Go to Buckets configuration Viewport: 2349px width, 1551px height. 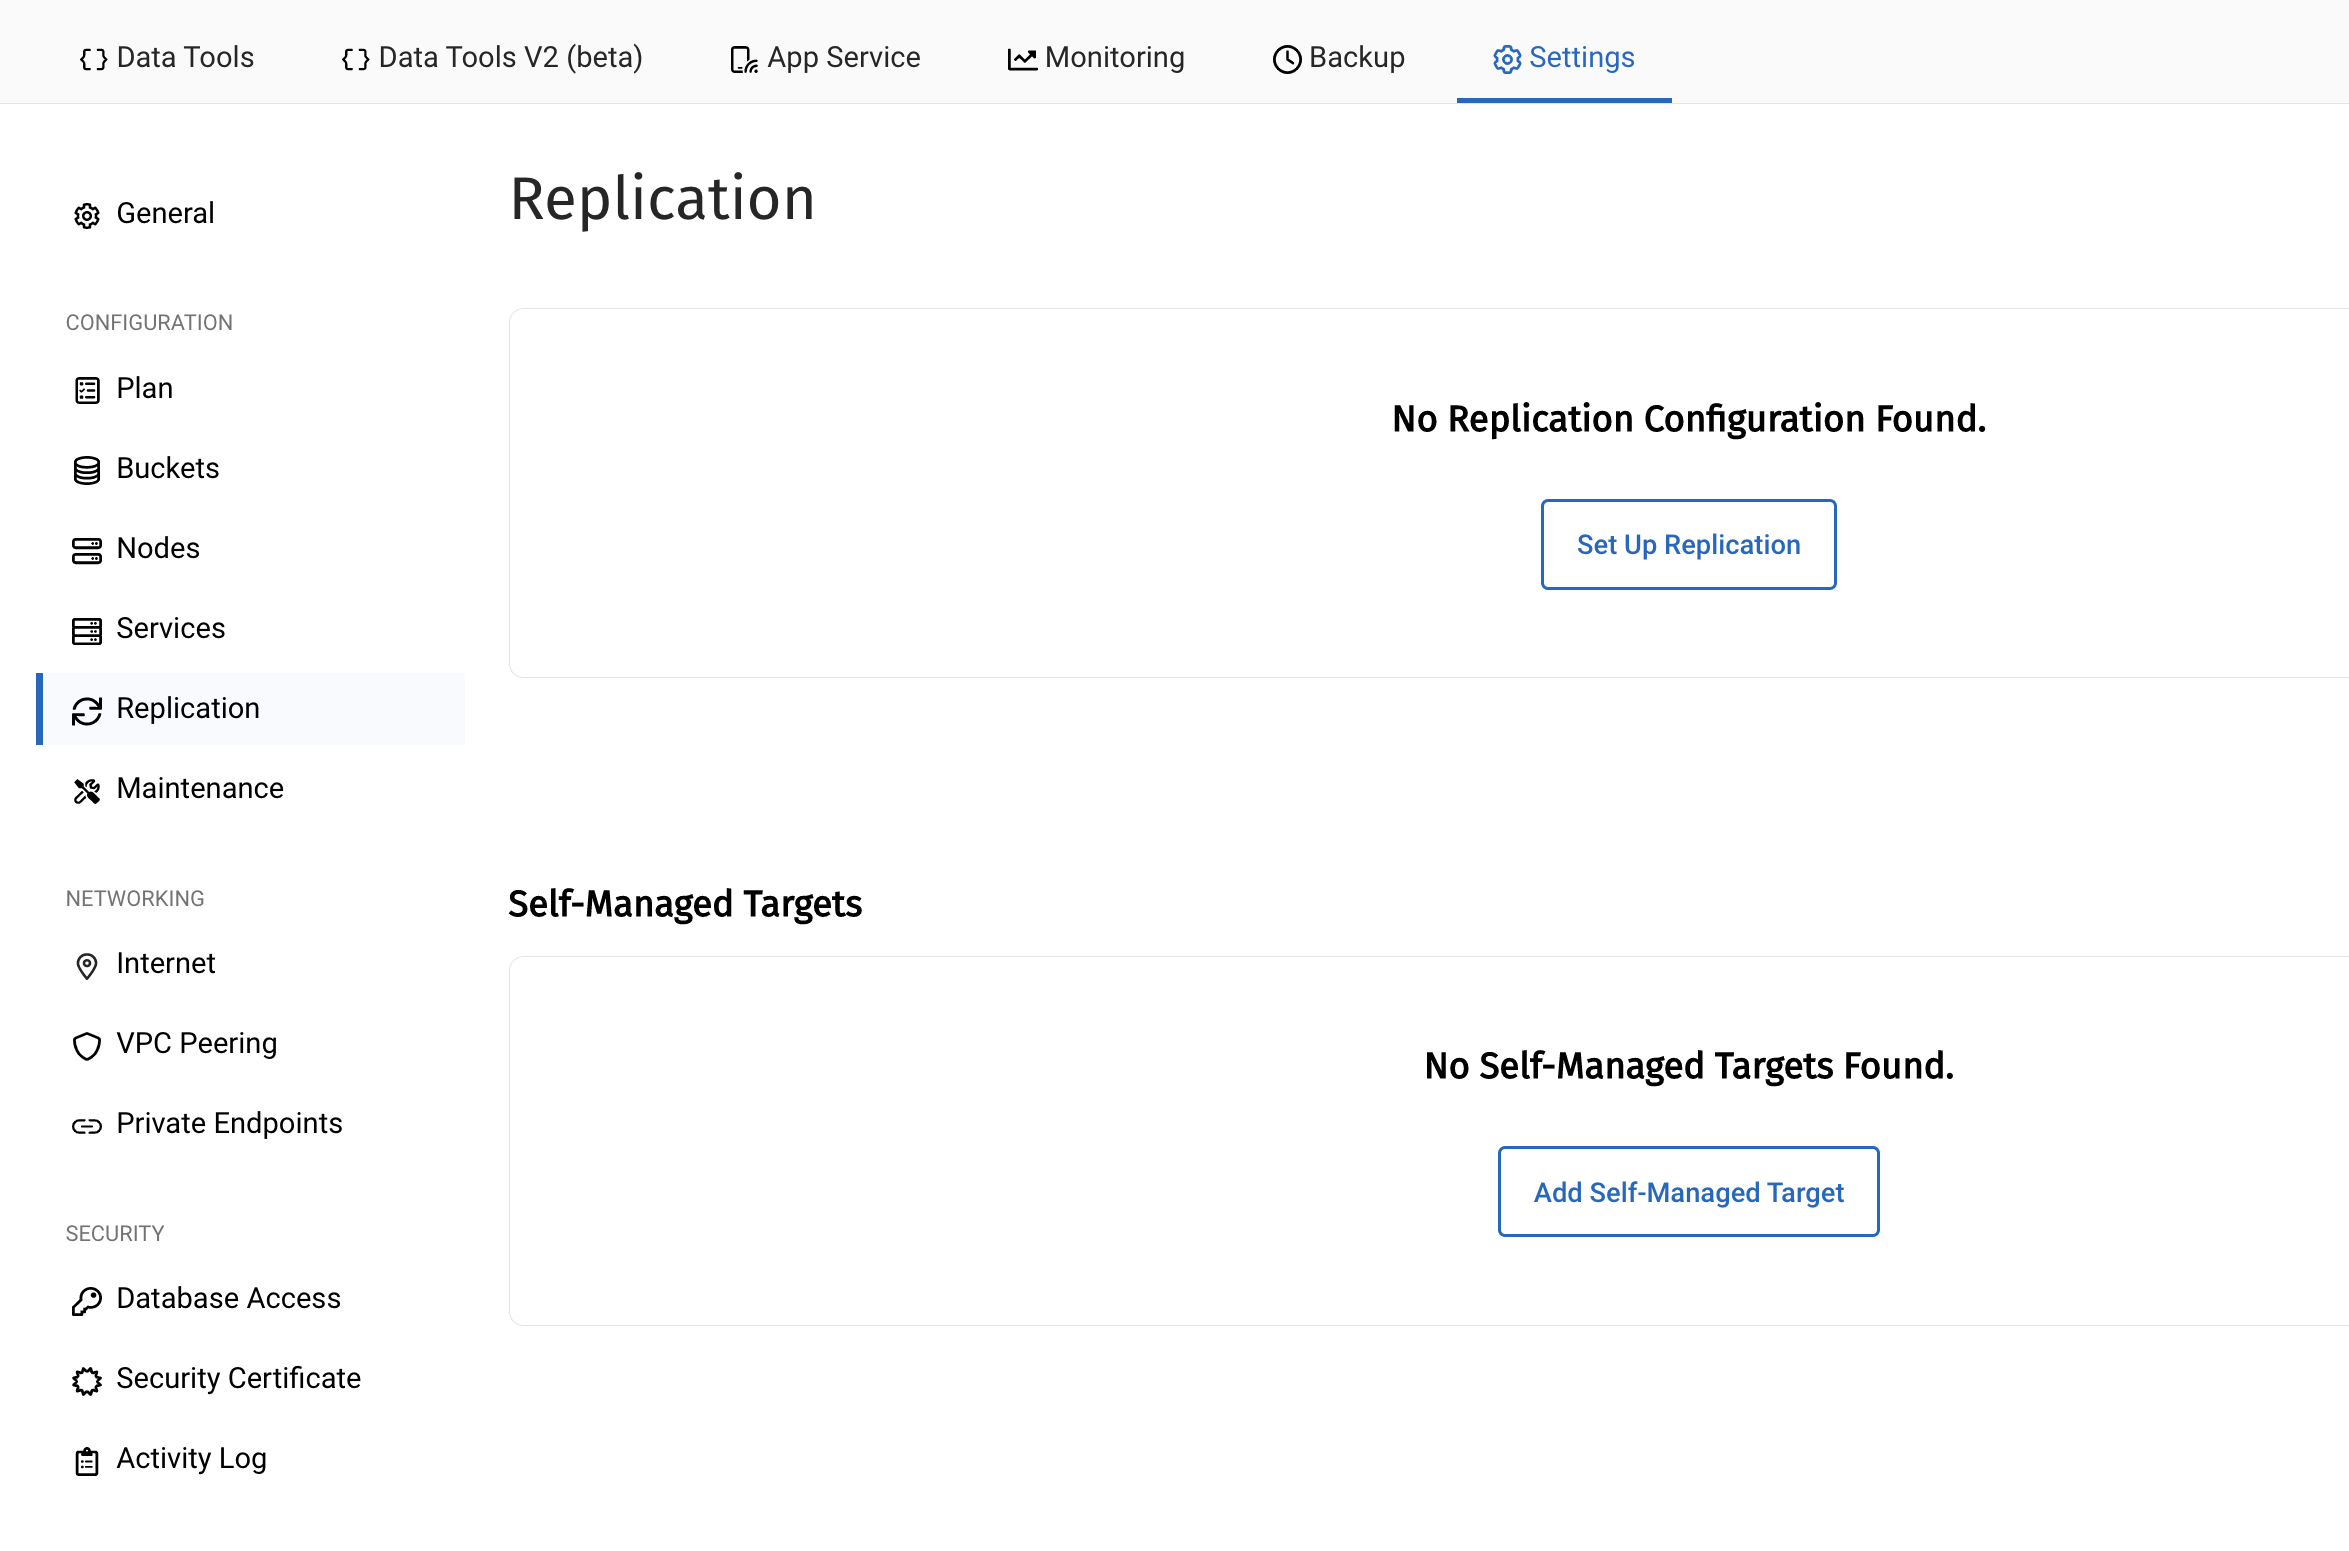pyautogui.click(x=250, y=468)
